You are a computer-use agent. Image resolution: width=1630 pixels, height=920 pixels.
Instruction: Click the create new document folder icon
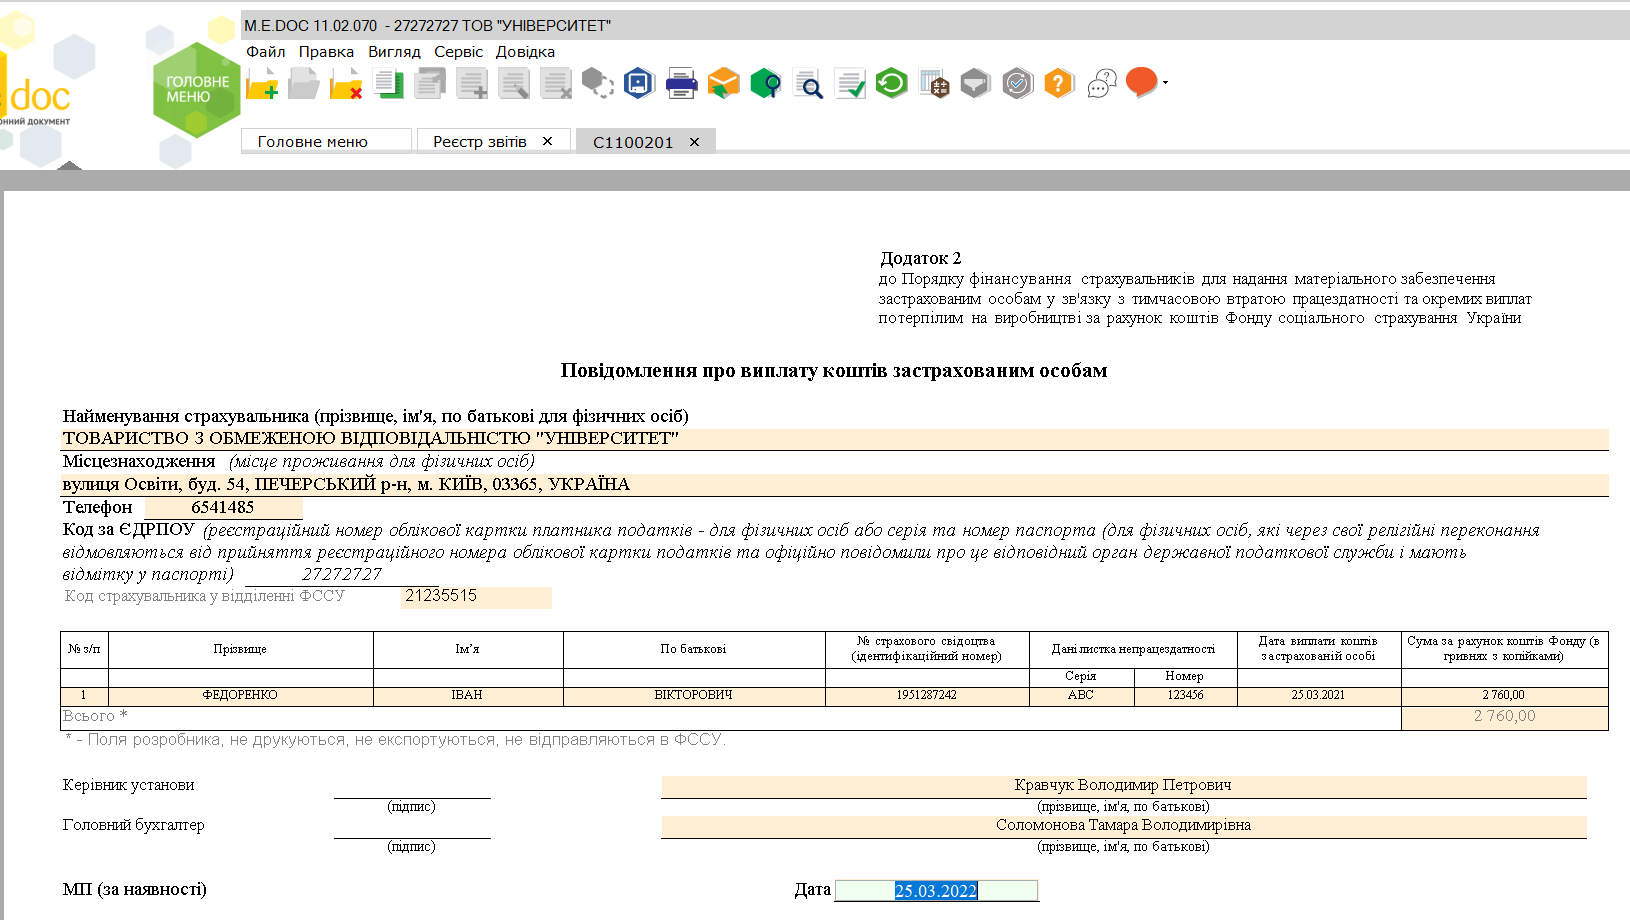[x=262, y=84]
